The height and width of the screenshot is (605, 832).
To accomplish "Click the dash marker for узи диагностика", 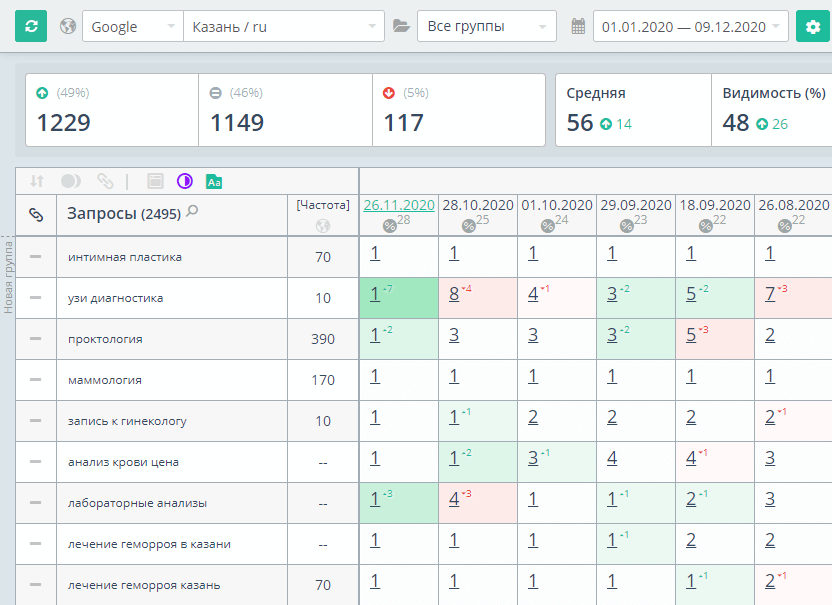I will [x=36, y=298].
